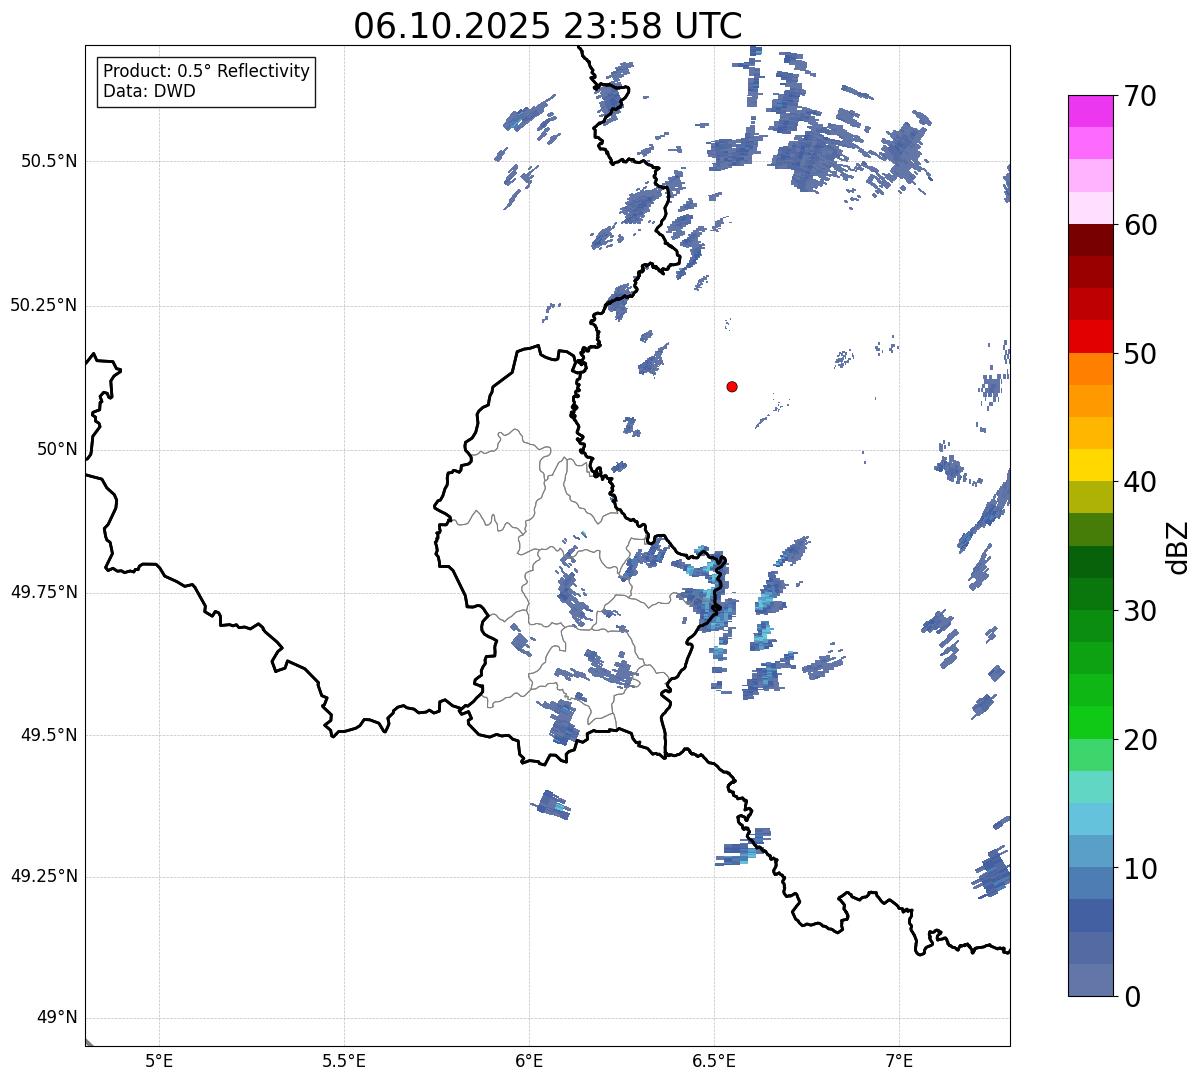Click the colorbar '50' tick label
The width and height of the screenshot is (1202, 1081).
point(1140,354)
